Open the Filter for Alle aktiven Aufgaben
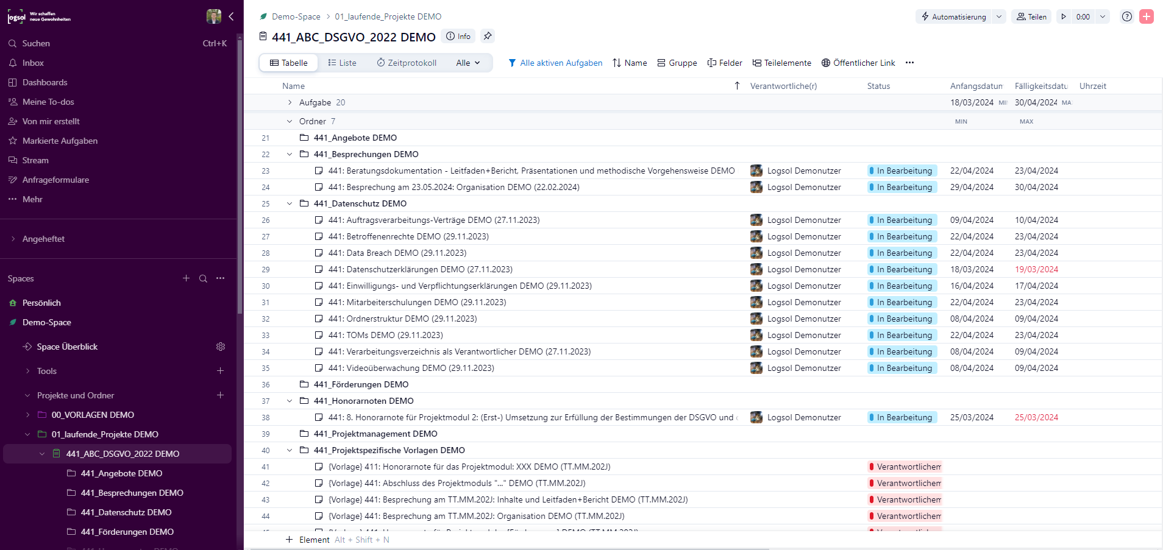The height and width of the screenshot is (550, 1163). point(555,63)
